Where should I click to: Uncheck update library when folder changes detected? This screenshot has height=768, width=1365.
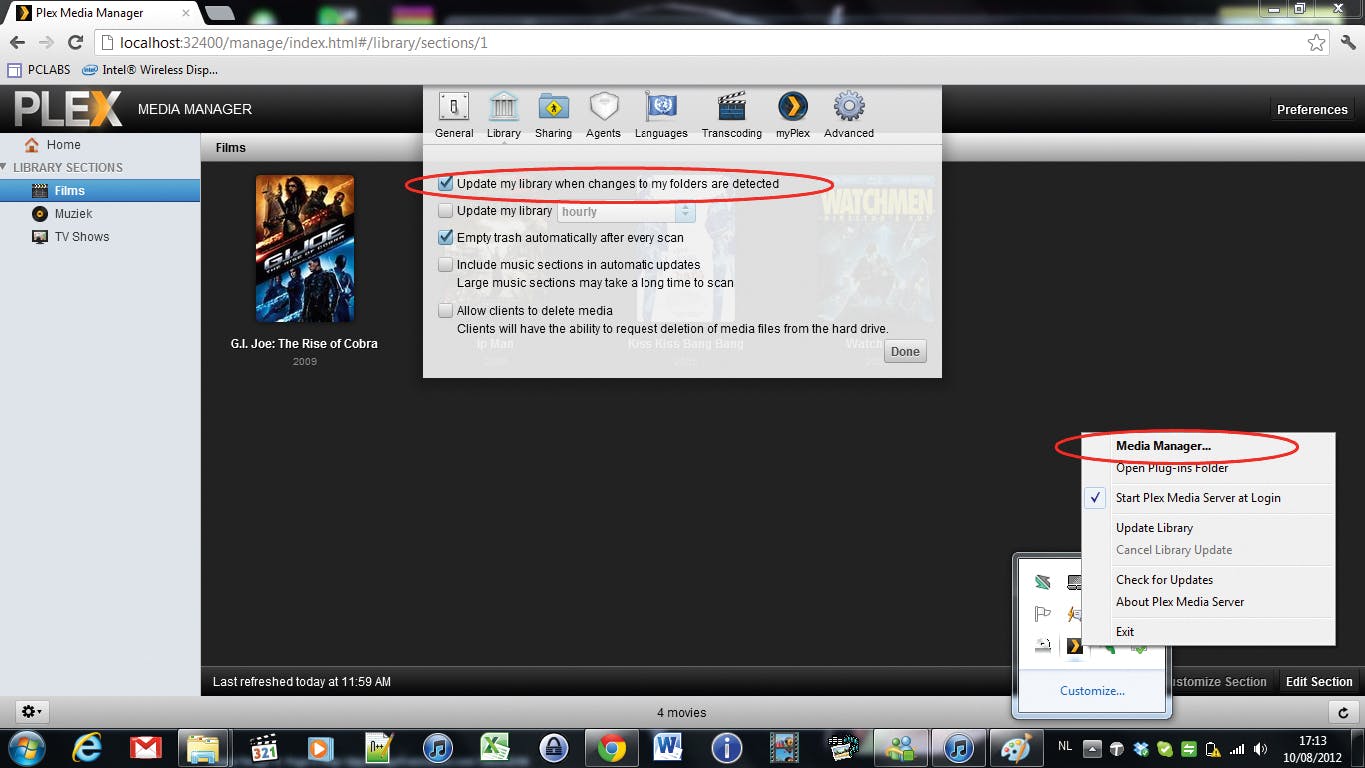[x=446, y=184]
